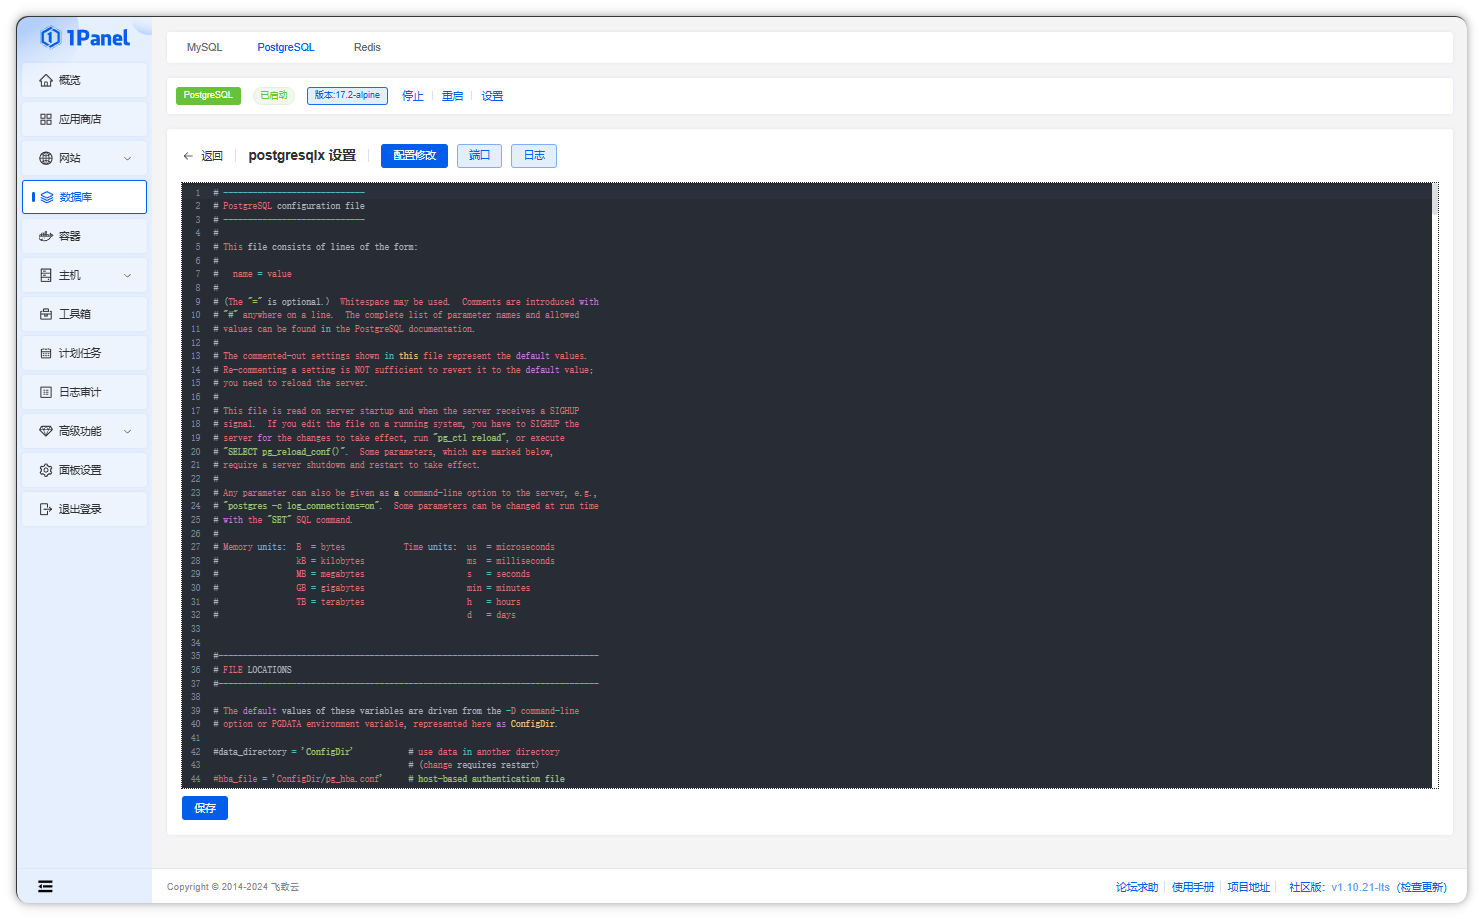
Task: Click the #hba_file config line
Action: click(298, 779)
